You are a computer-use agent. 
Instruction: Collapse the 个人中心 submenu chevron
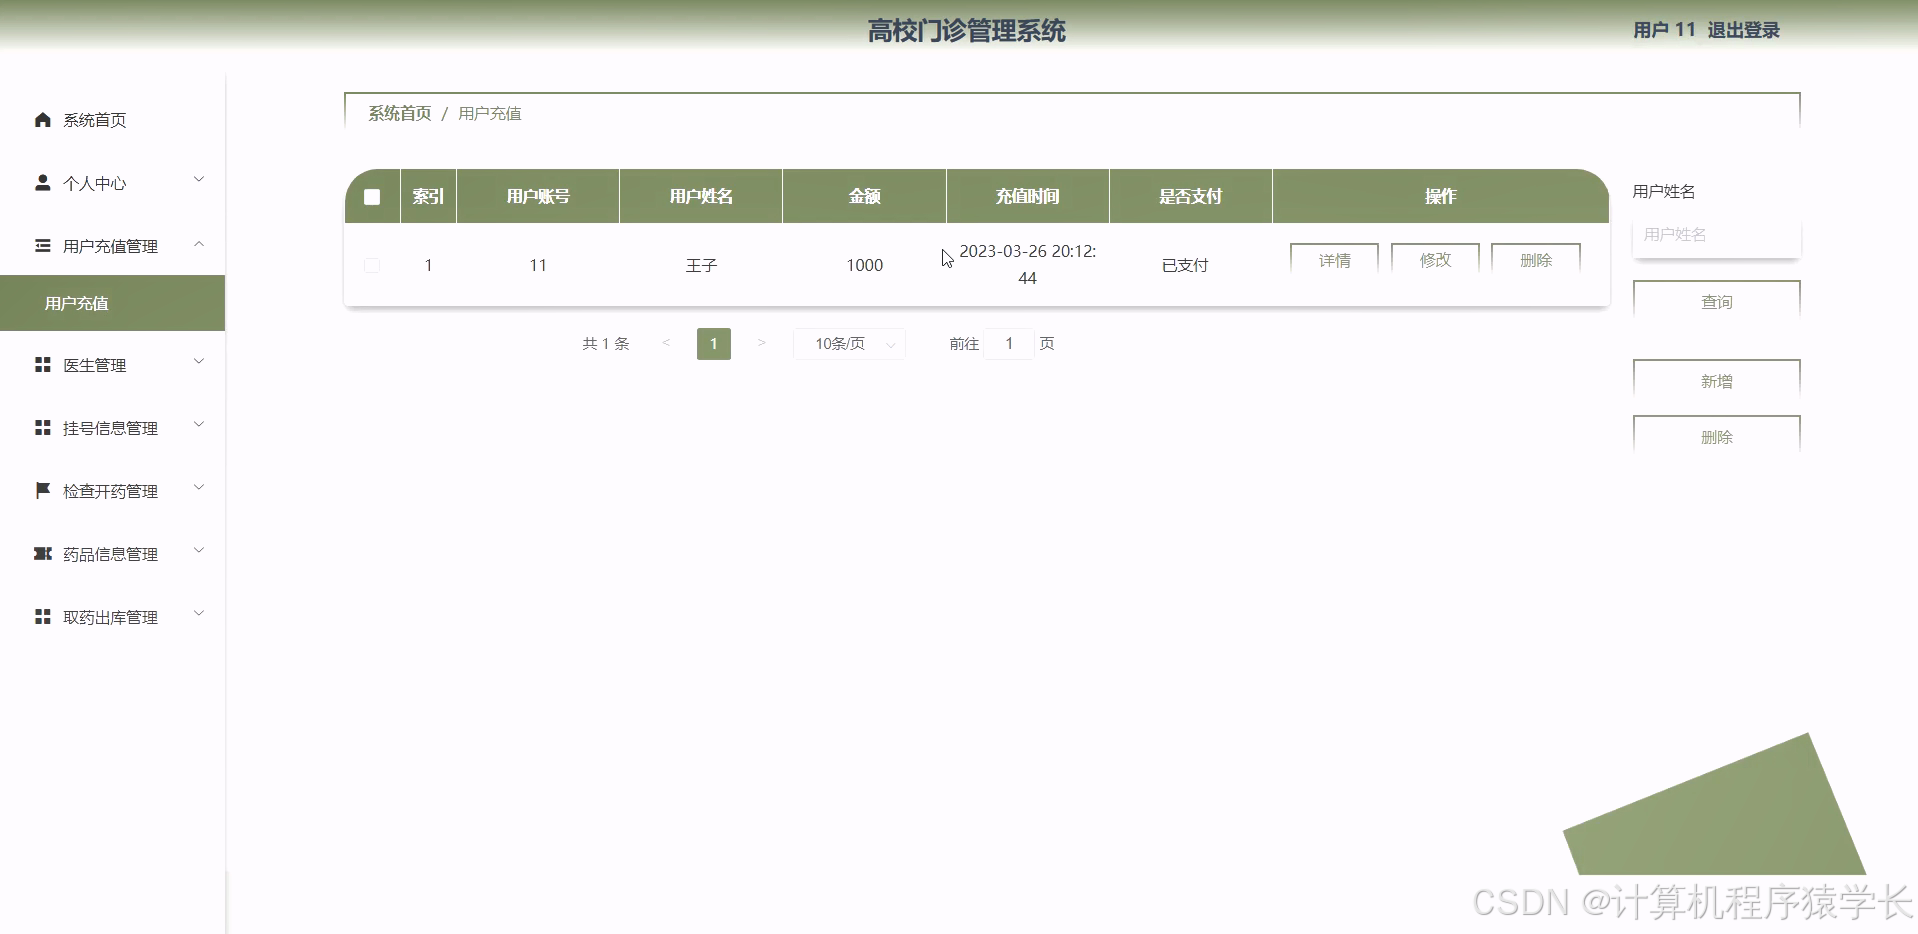point(199,179)
